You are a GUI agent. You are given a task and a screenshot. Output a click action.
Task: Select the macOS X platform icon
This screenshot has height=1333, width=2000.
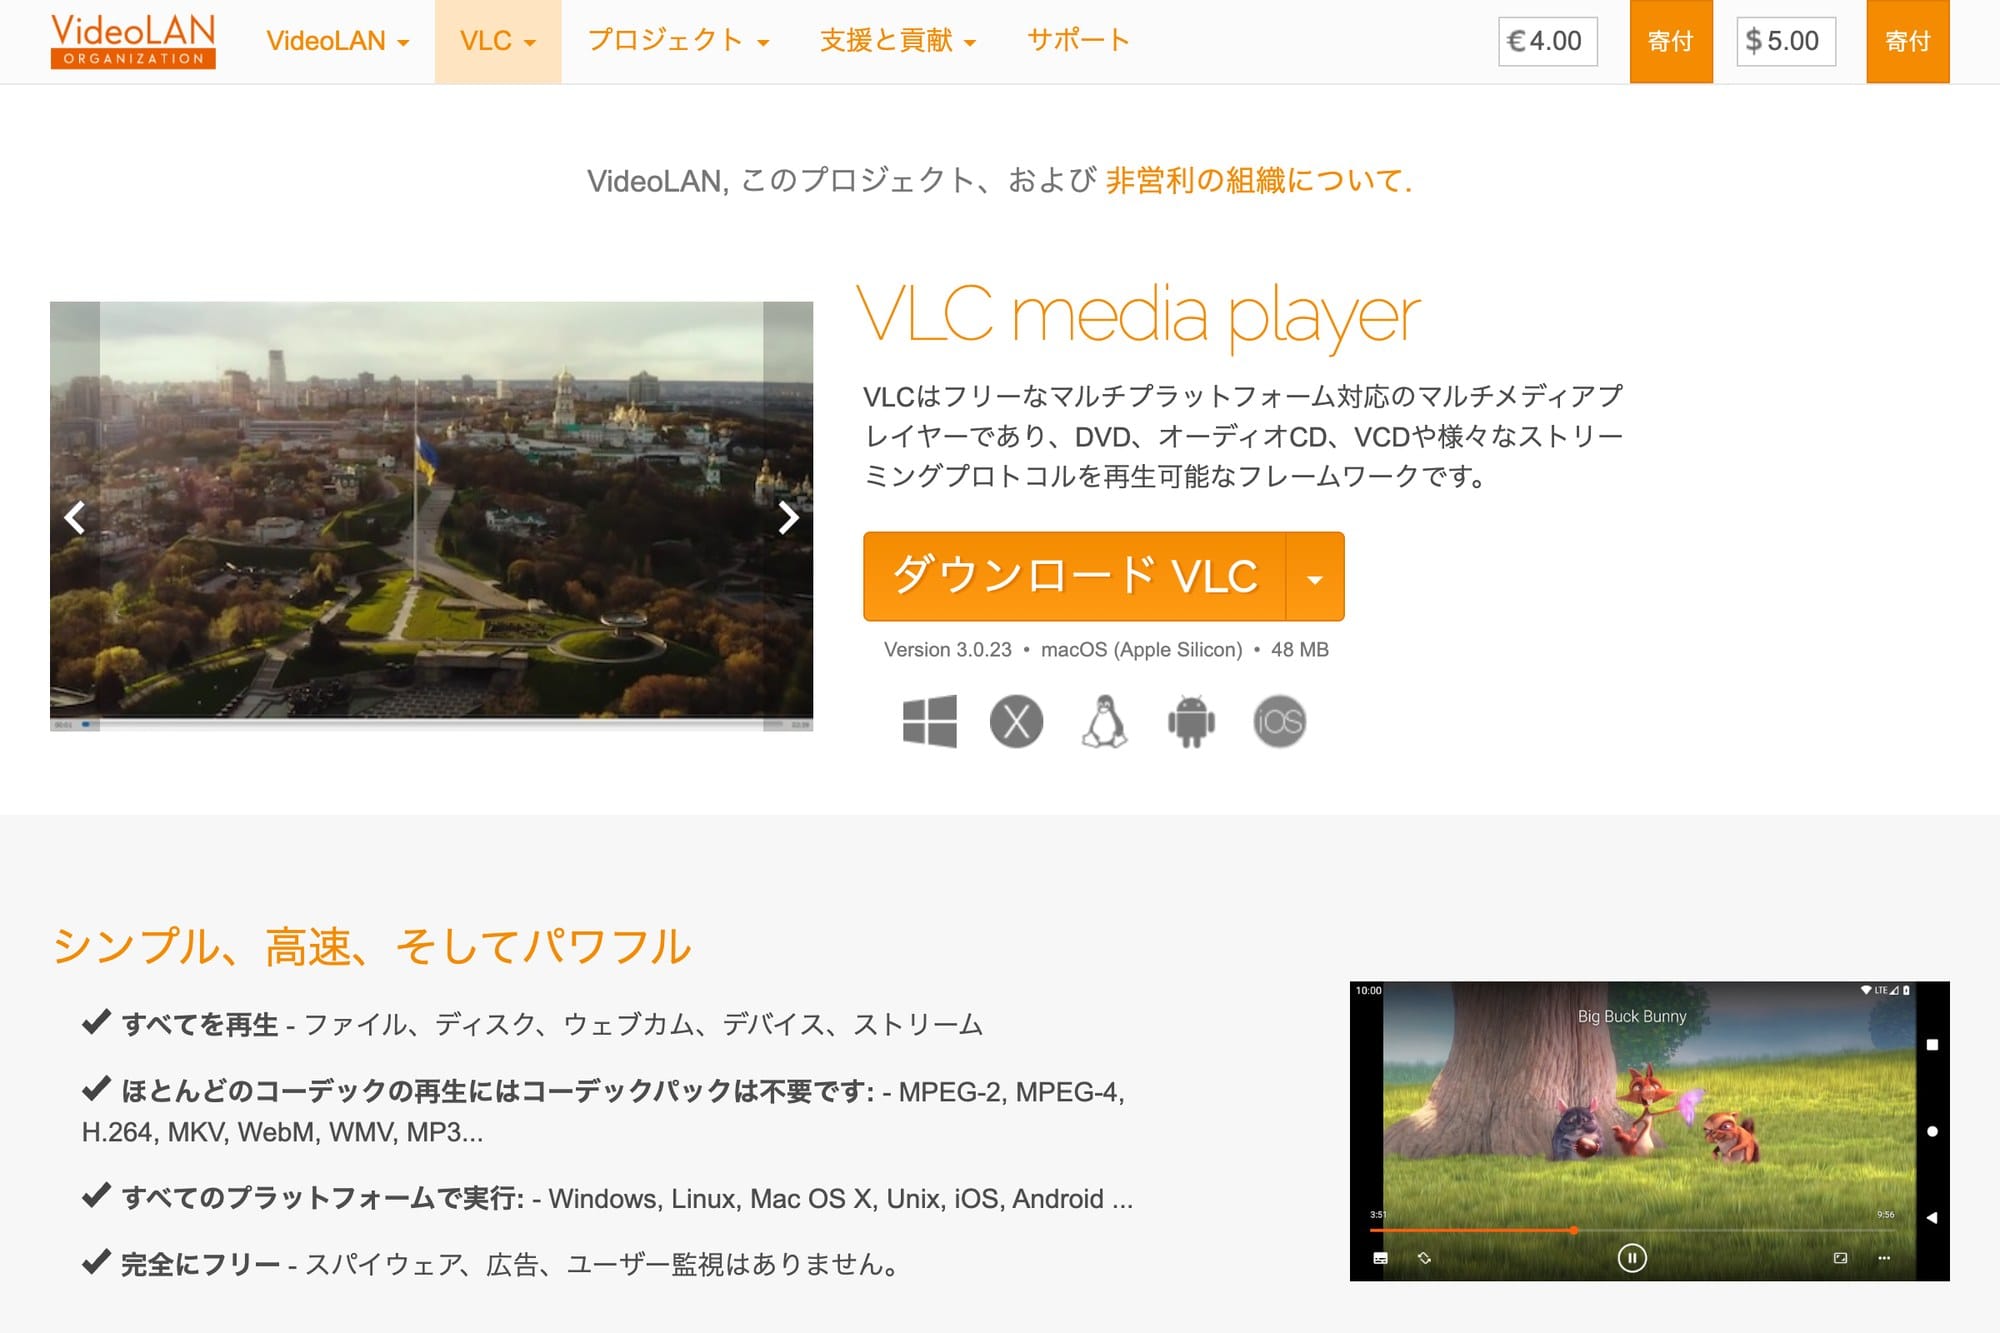point(1016,722)
